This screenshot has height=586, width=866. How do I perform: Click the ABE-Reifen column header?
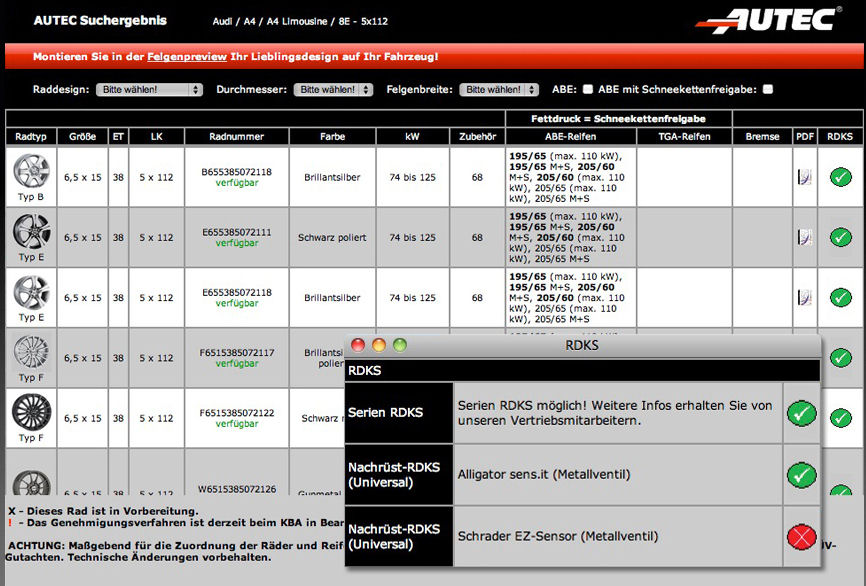[571, 136]
